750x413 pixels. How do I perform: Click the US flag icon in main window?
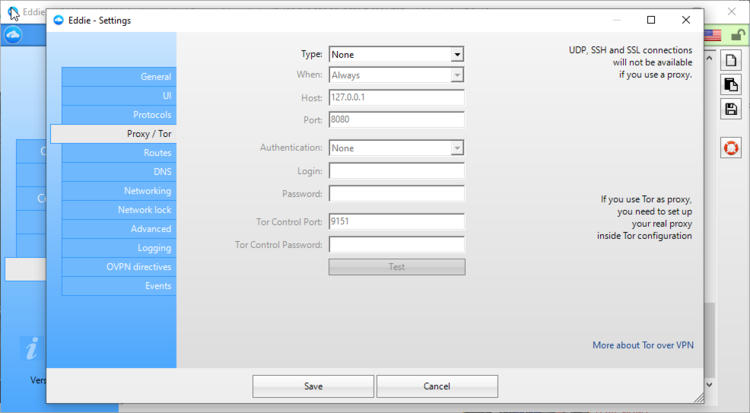(713, 35)
